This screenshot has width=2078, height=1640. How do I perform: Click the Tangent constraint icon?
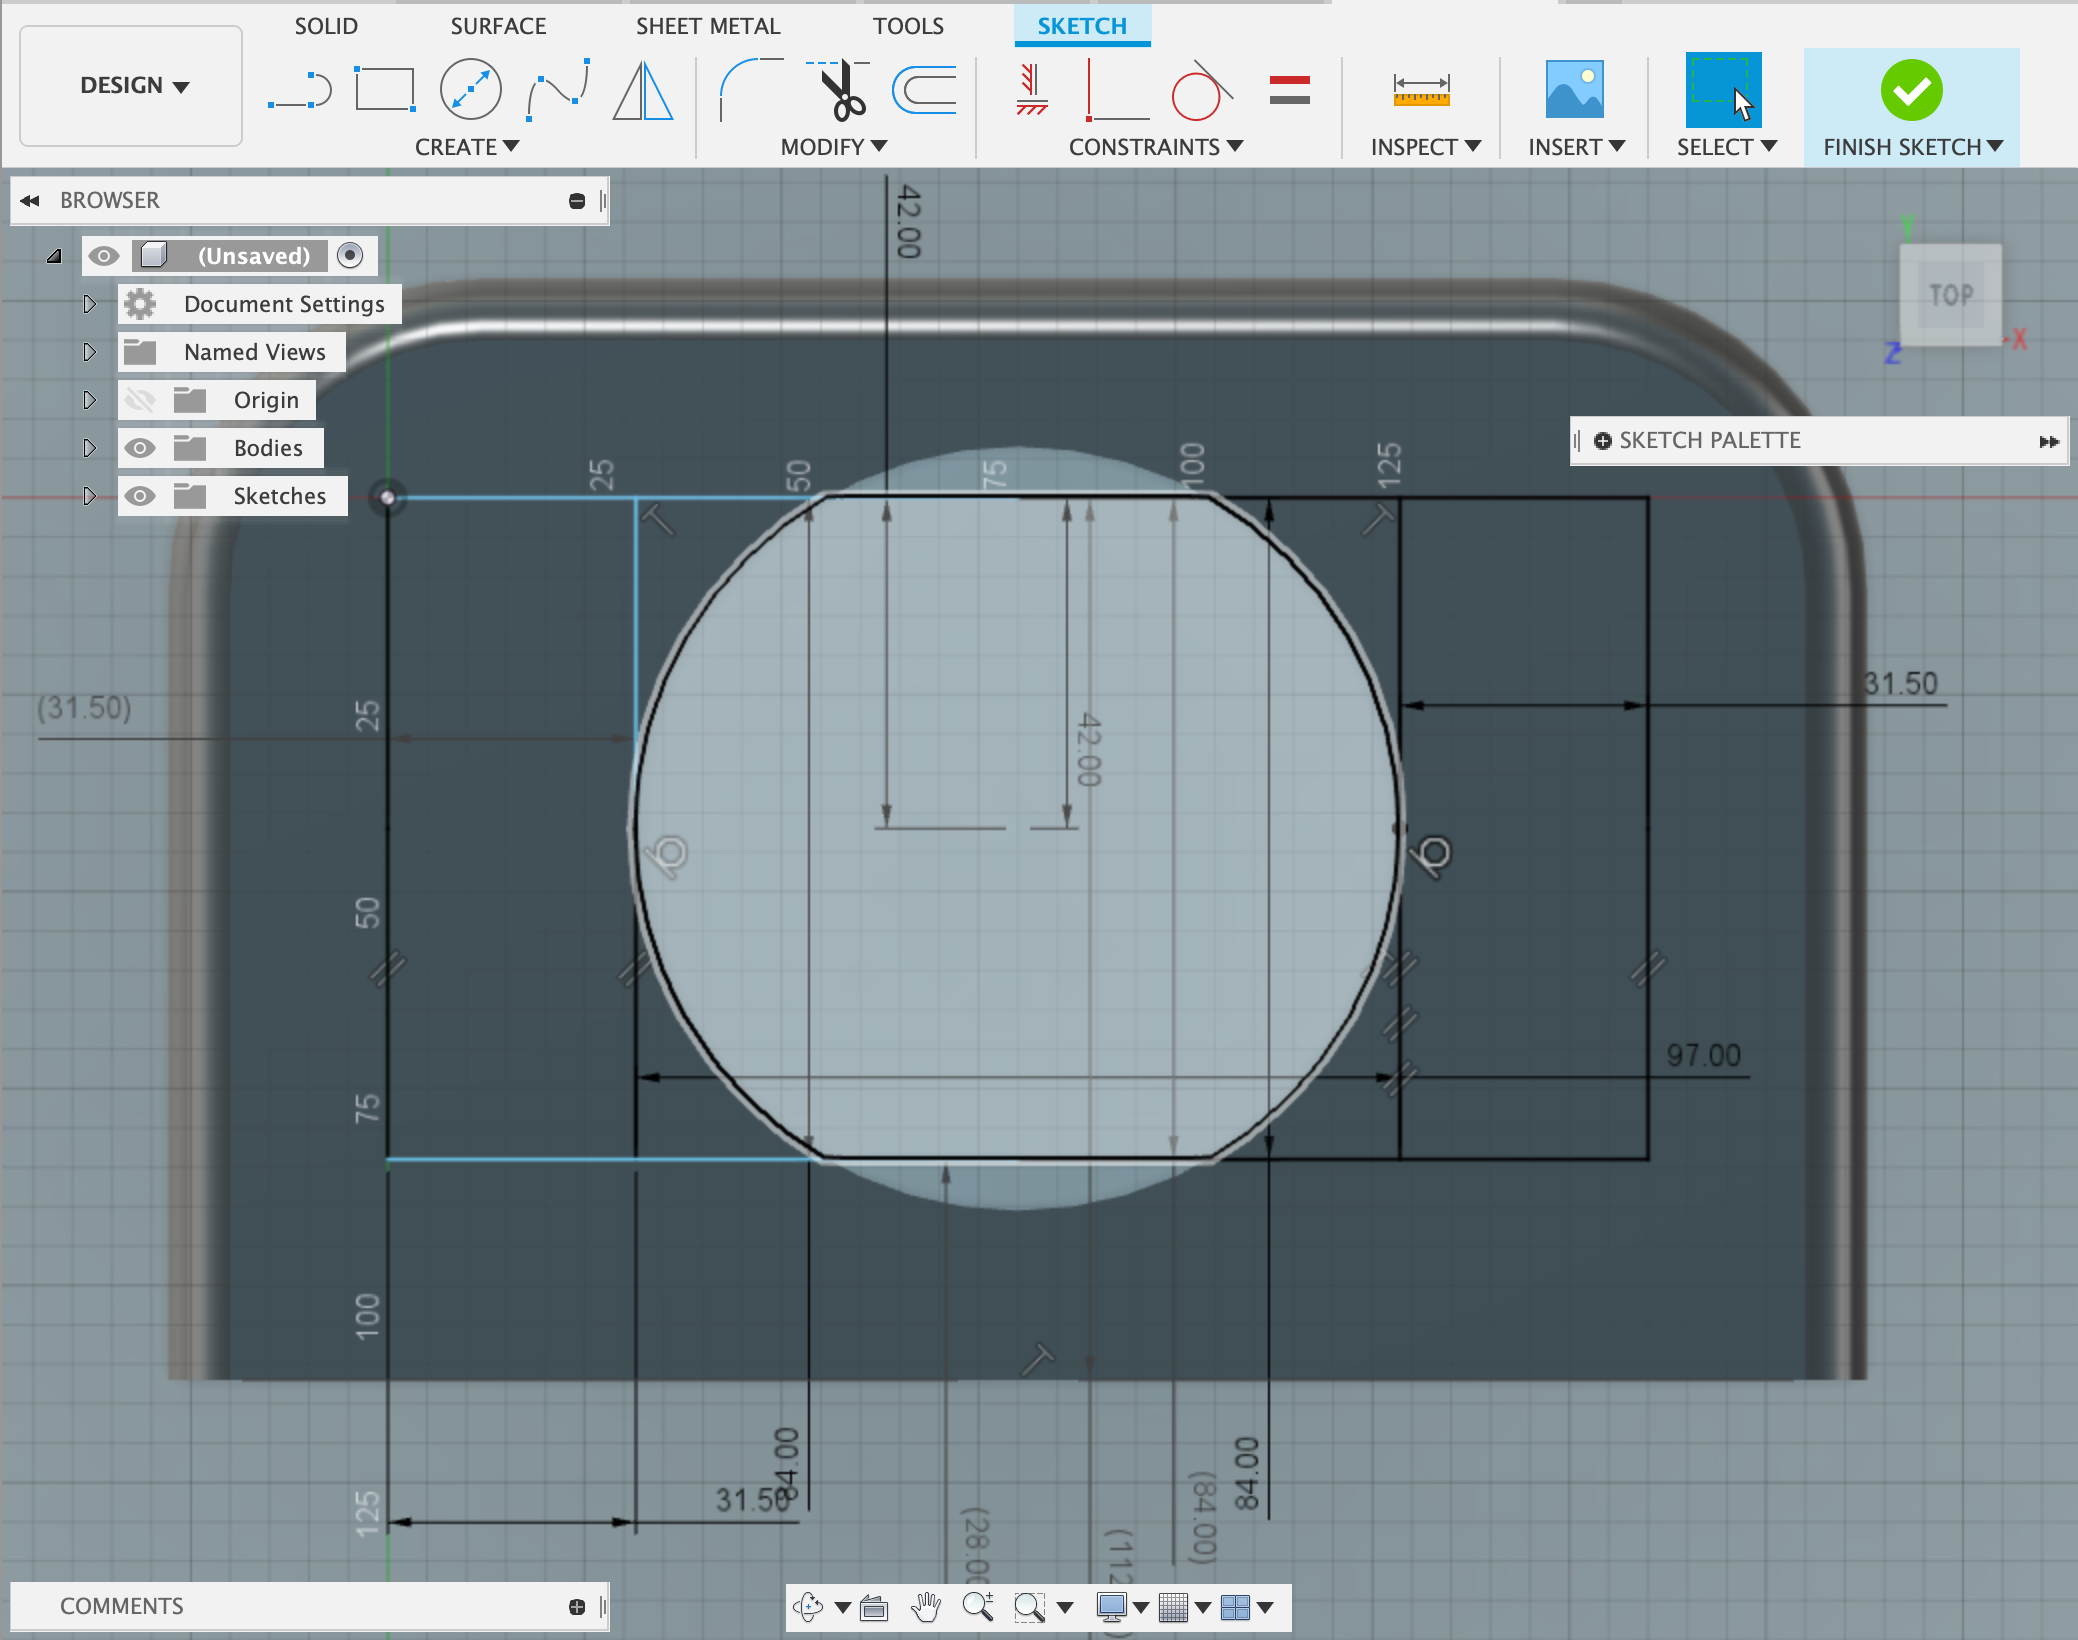(x=1200, y=91)
